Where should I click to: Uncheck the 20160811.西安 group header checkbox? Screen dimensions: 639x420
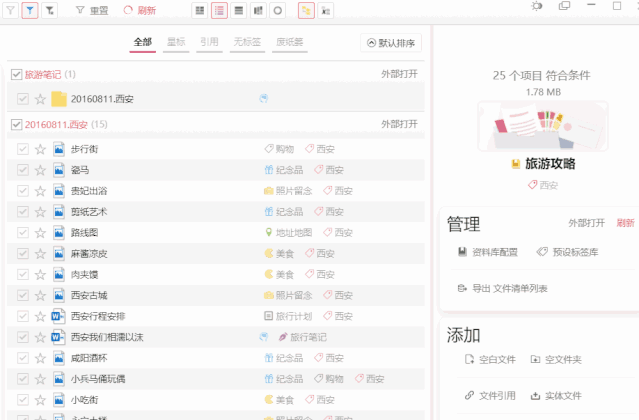point(16,124)
